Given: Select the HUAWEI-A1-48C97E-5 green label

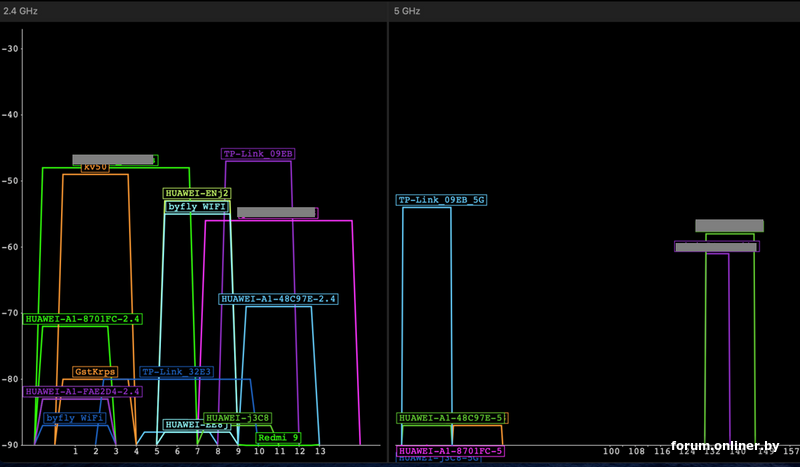Looking at the screenshot, I should 452,418.
